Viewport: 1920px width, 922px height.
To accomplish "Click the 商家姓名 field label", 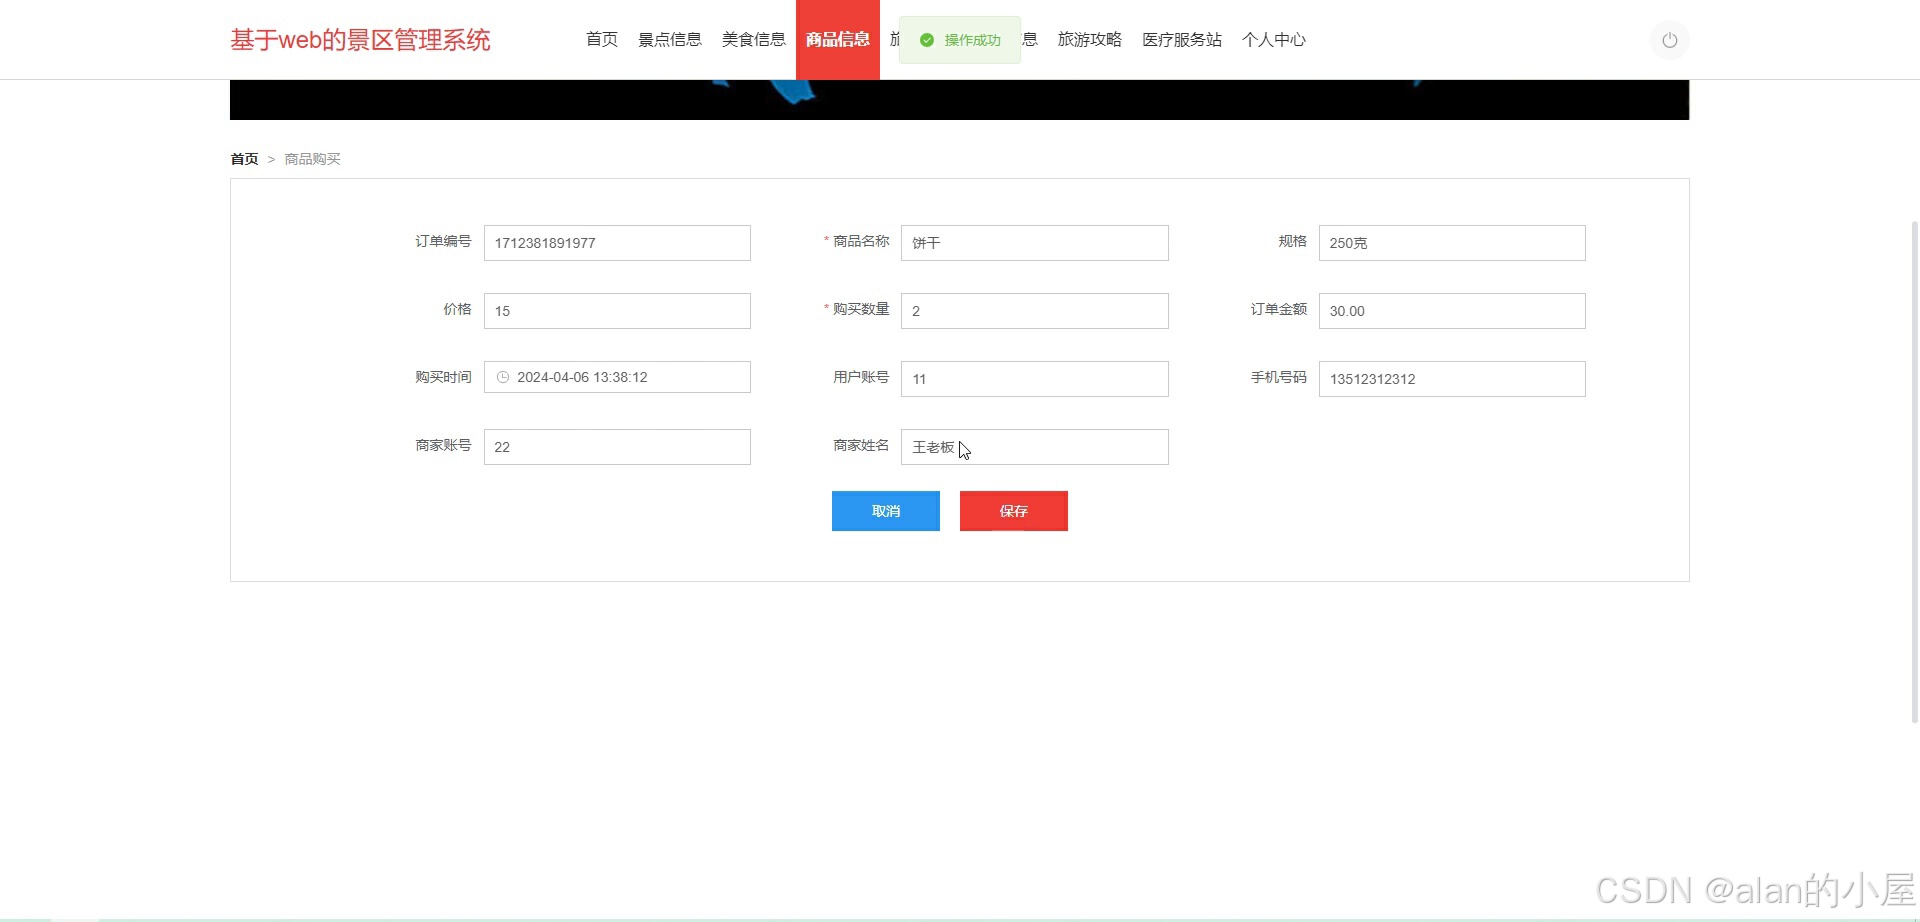I will 861,445.
